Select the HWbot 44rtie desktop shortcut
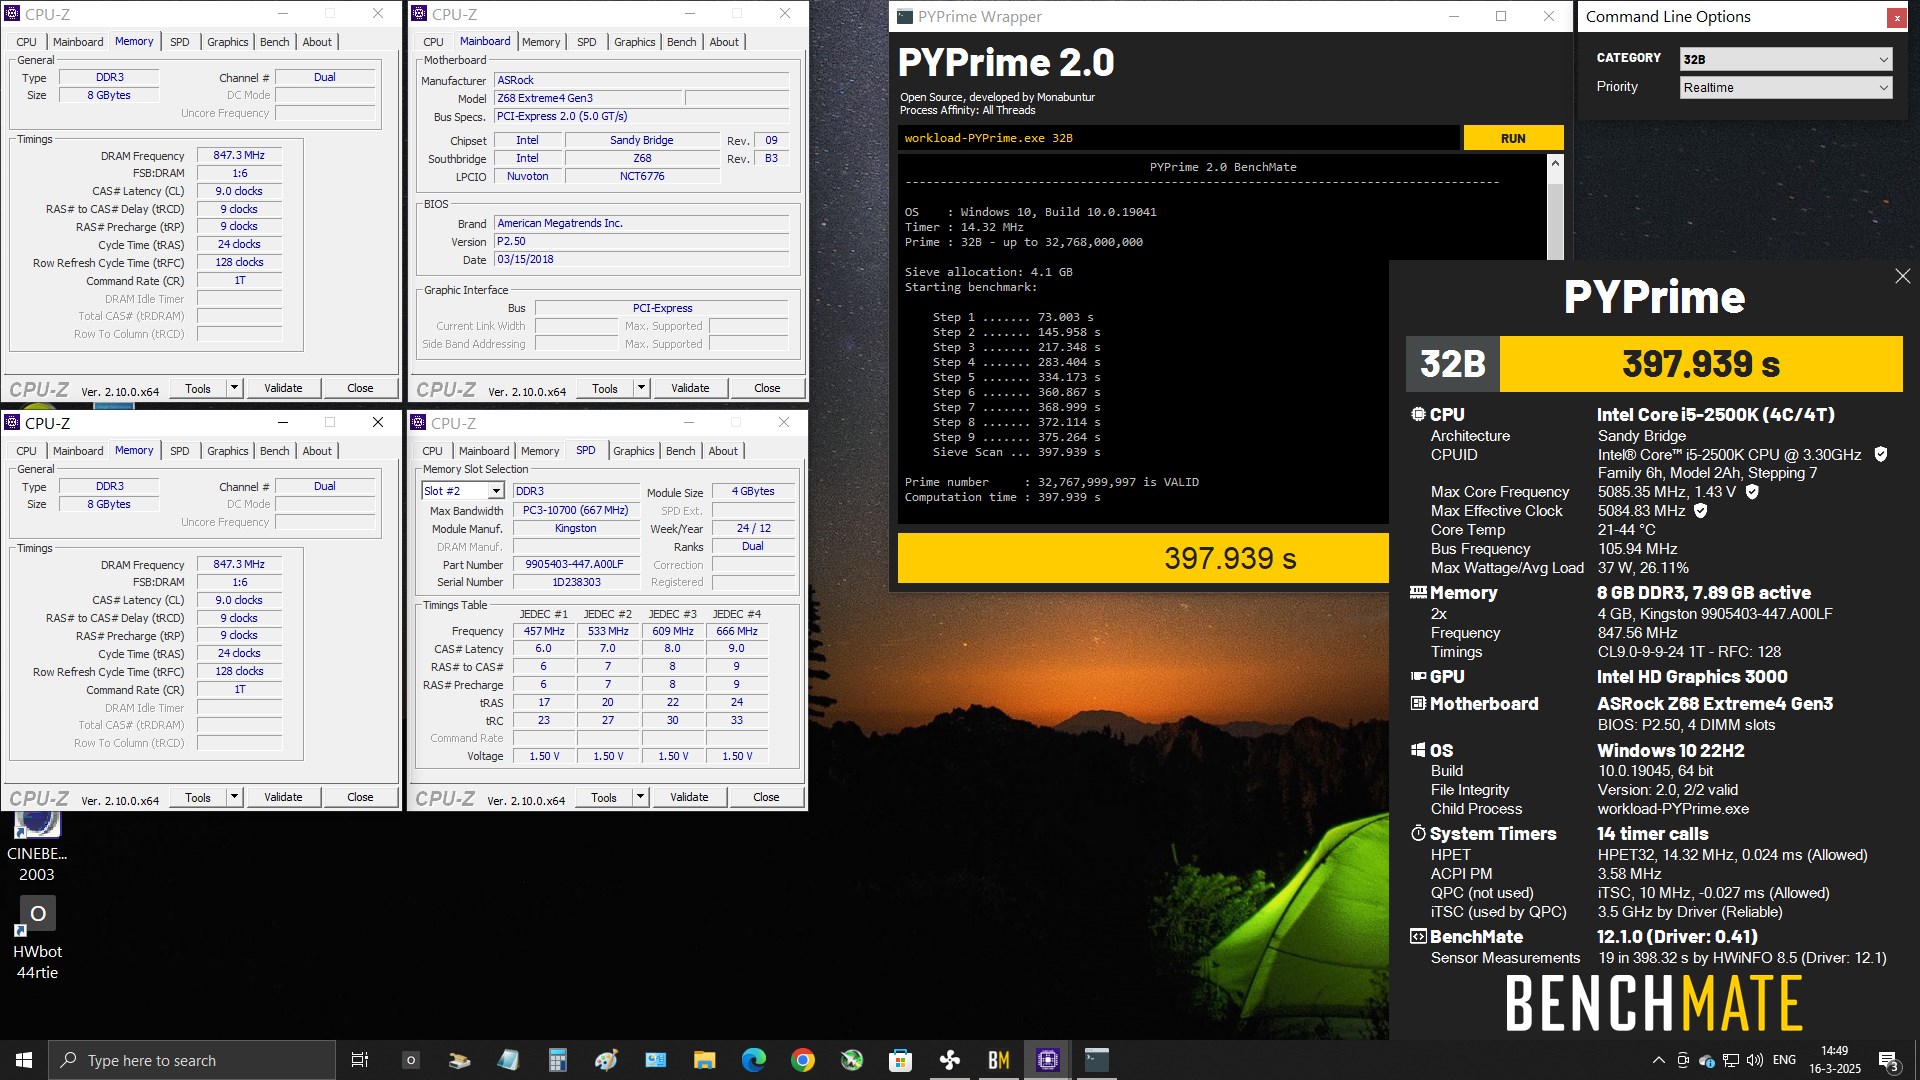1920x1080 pixels. pos(37,938)
